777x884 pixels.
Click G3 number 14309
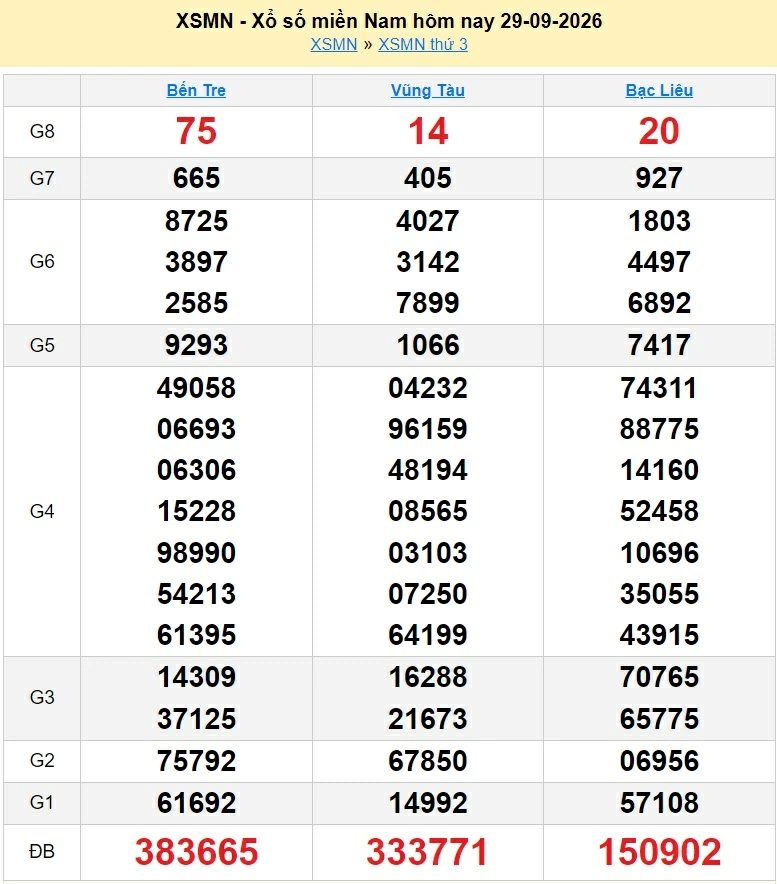tap(196, 677)
